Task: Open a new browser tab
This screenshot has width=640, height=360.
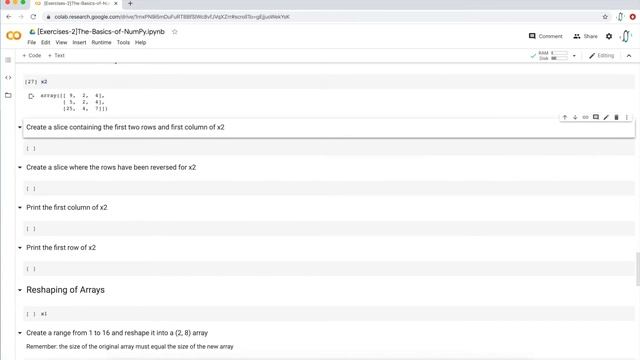Action: coord(130,4)
